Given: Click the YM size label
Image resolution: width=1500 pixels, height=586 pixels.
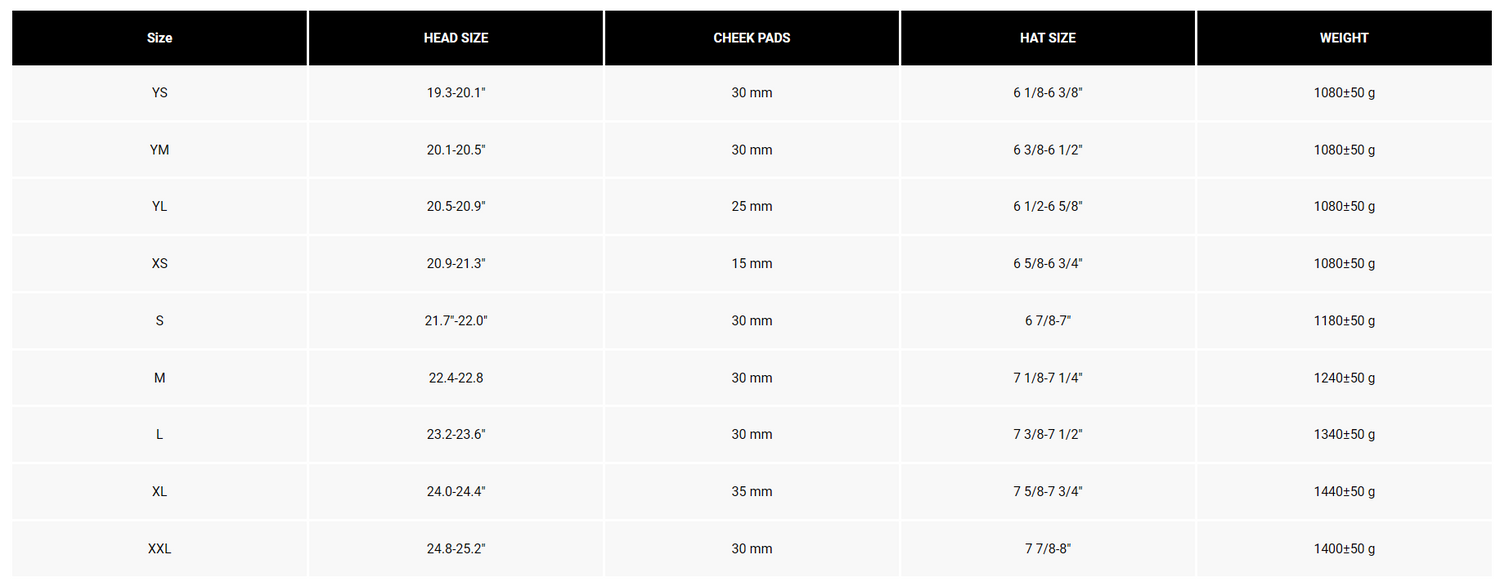Looking at the screenshot, I should pyautogui.click(x=159, y=150).
